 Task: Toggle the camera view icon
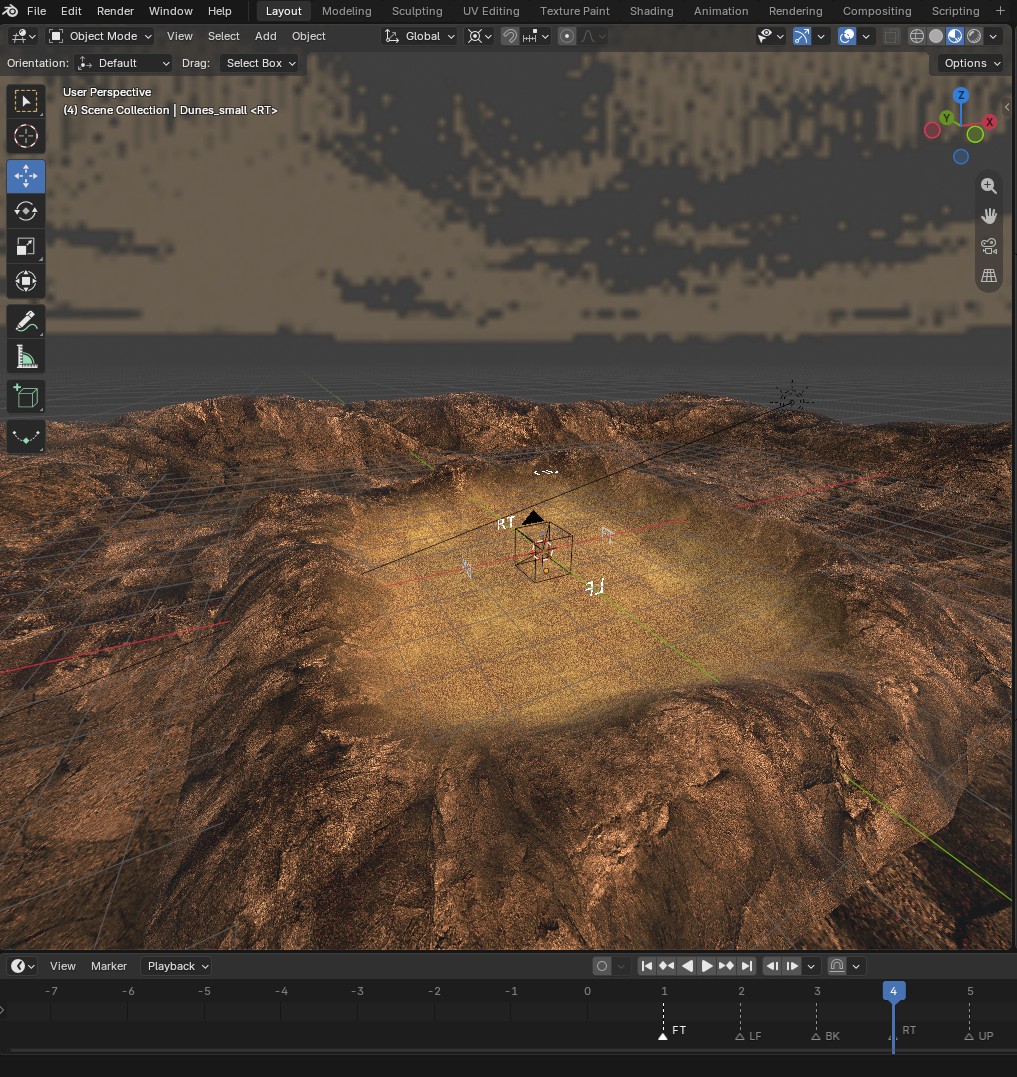pyautogui.click(x=988, y=246)
